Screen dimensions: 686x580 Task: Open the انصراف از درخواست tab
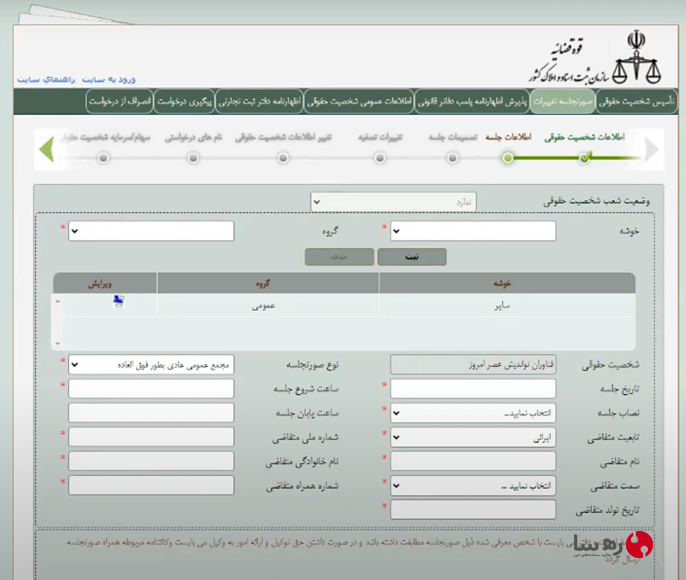click(x=120, y=101)
